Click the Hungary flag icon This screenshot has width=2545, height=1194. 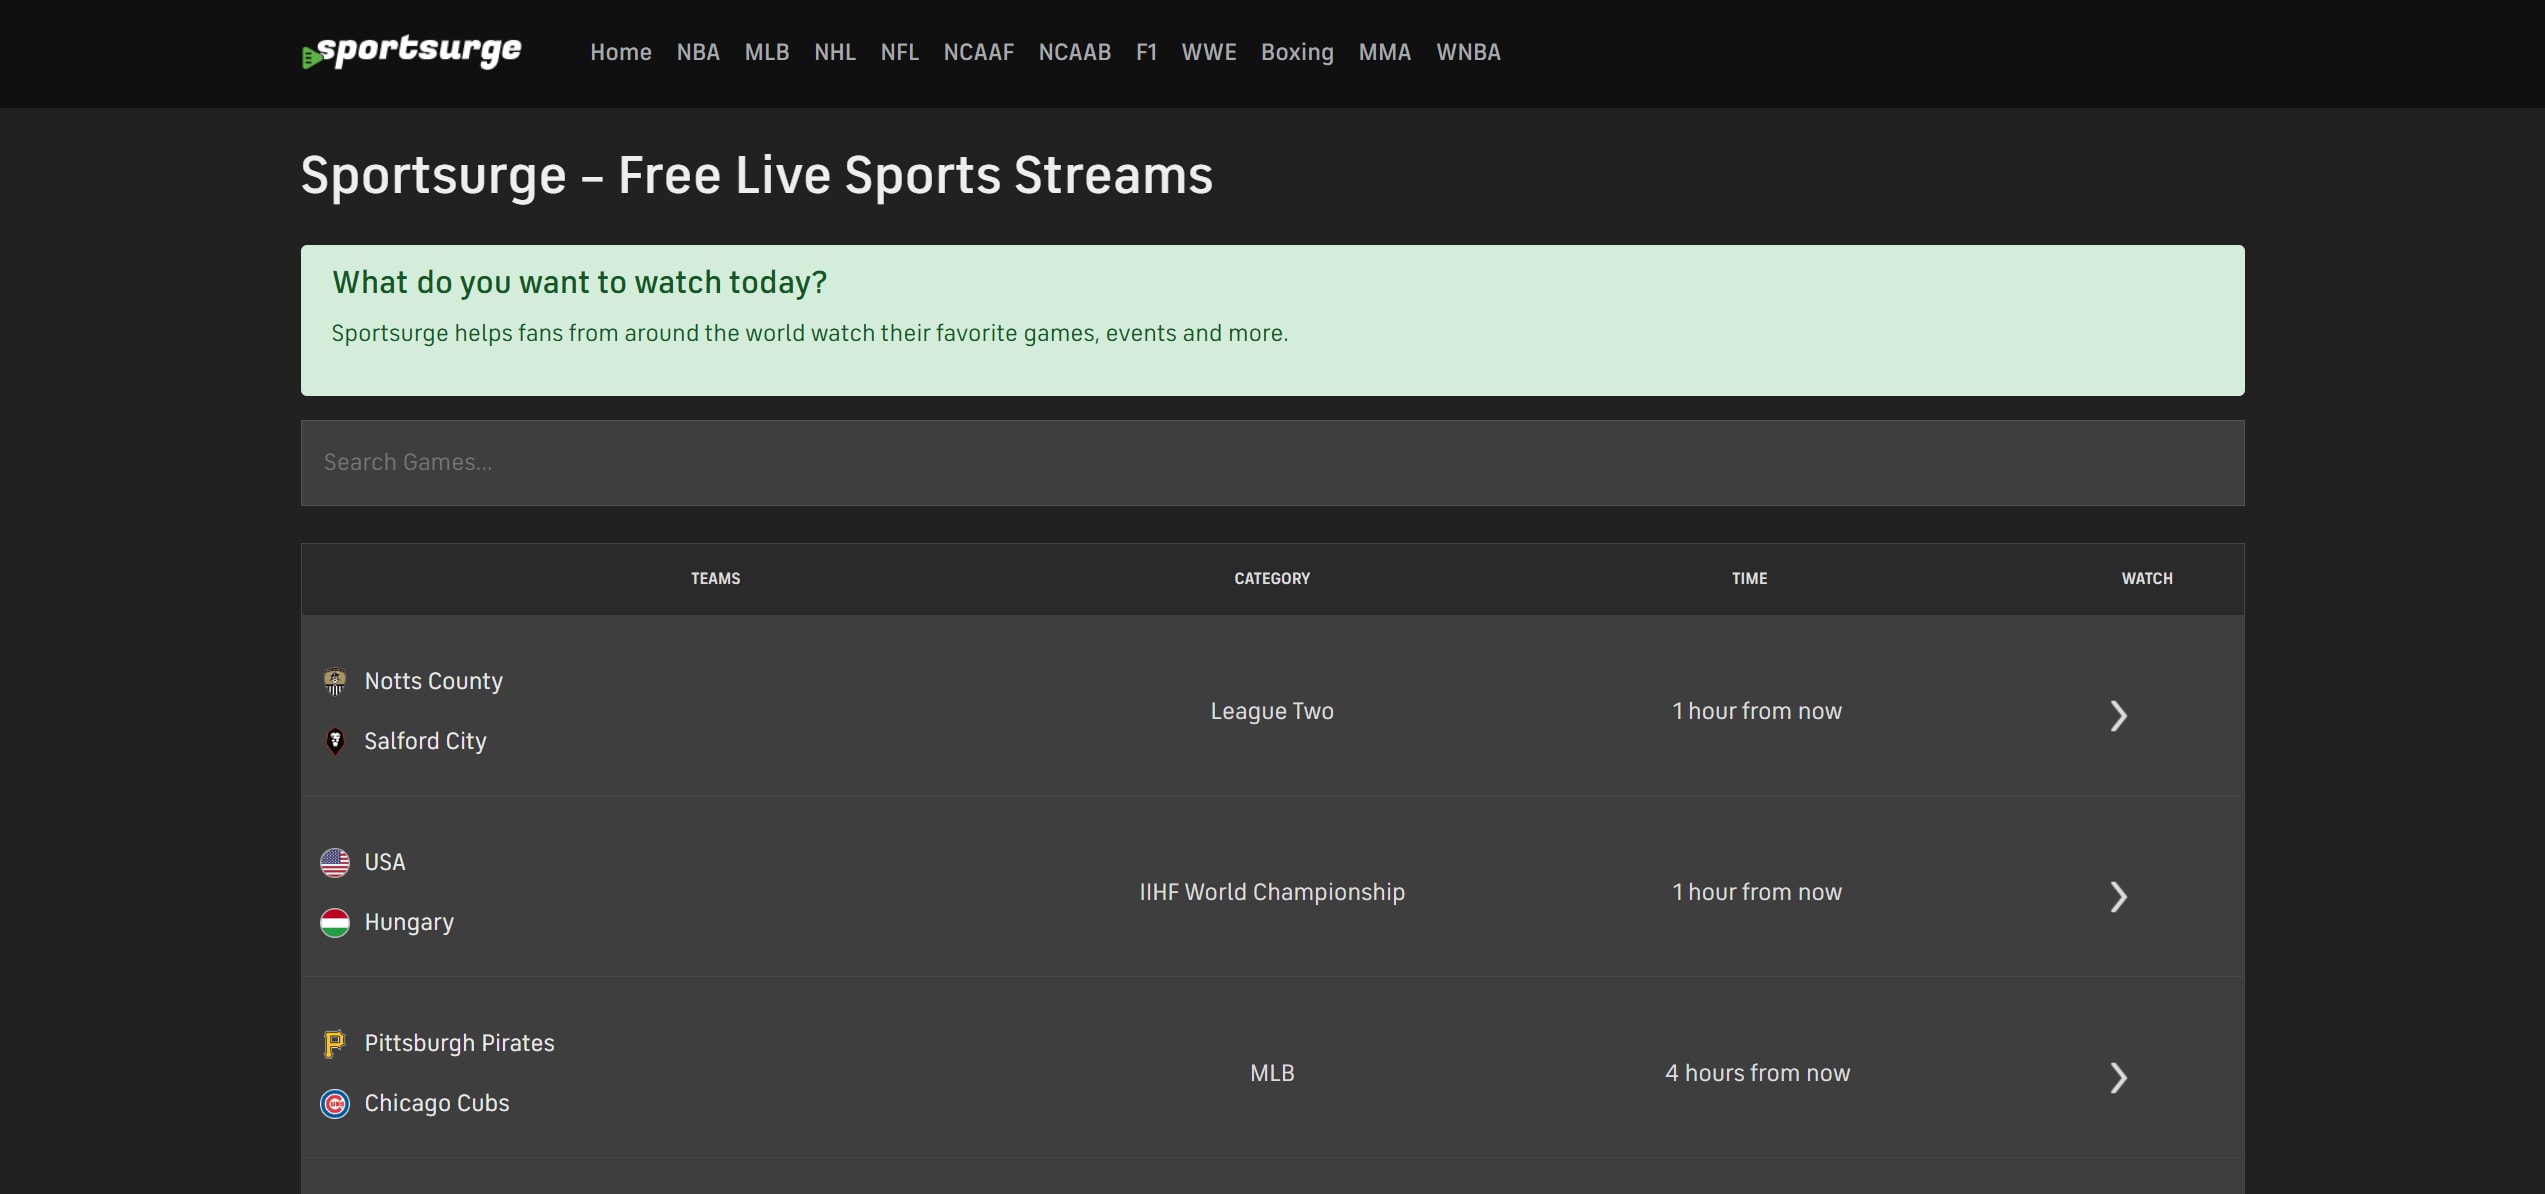point(335,922)
